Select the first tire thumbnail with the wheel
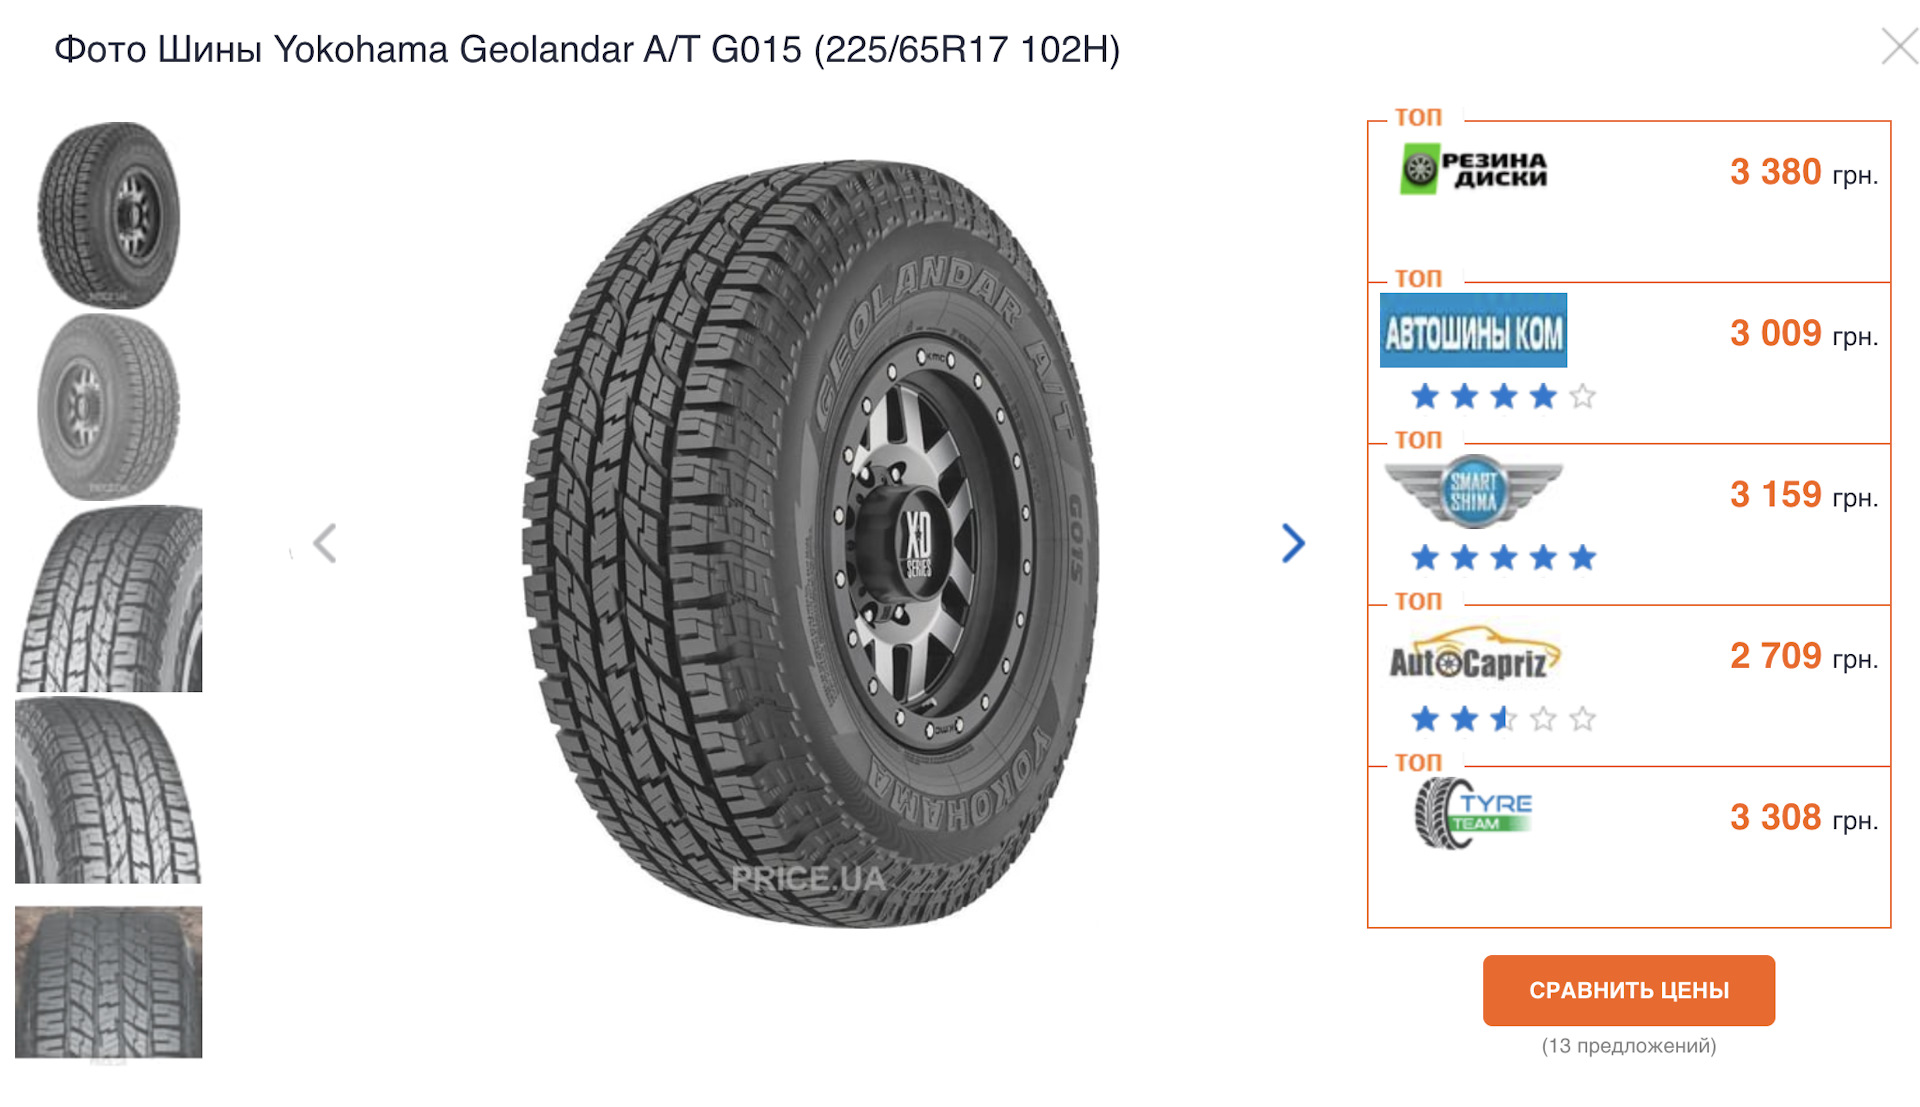 point(109,215)
